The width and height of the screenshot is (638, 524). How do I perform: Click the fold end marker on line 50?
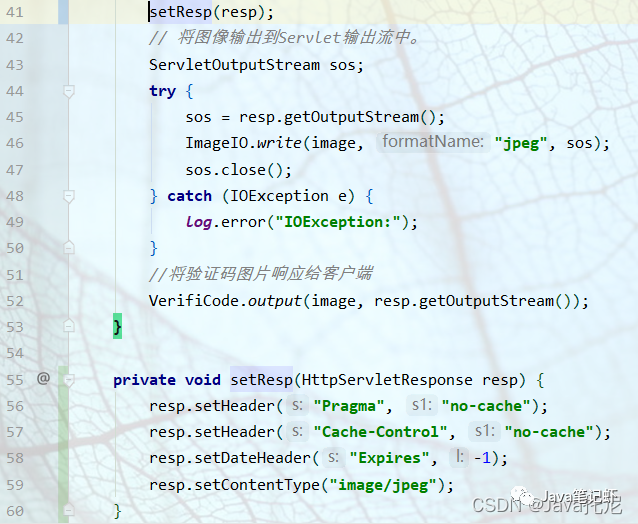coord(69,248)
